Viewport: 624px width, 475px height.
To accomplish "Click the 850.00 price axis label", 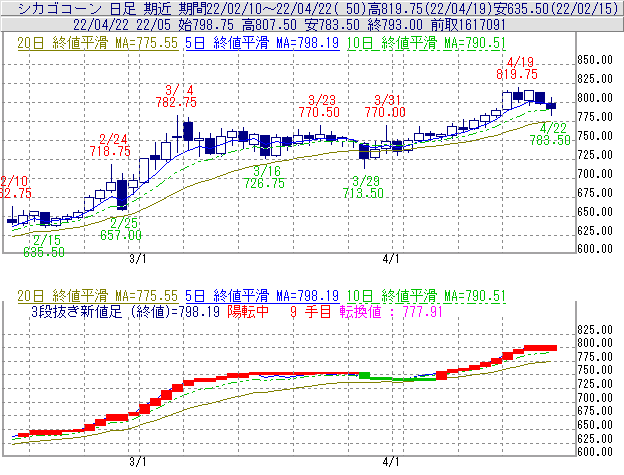I will [x=595, y=60].
